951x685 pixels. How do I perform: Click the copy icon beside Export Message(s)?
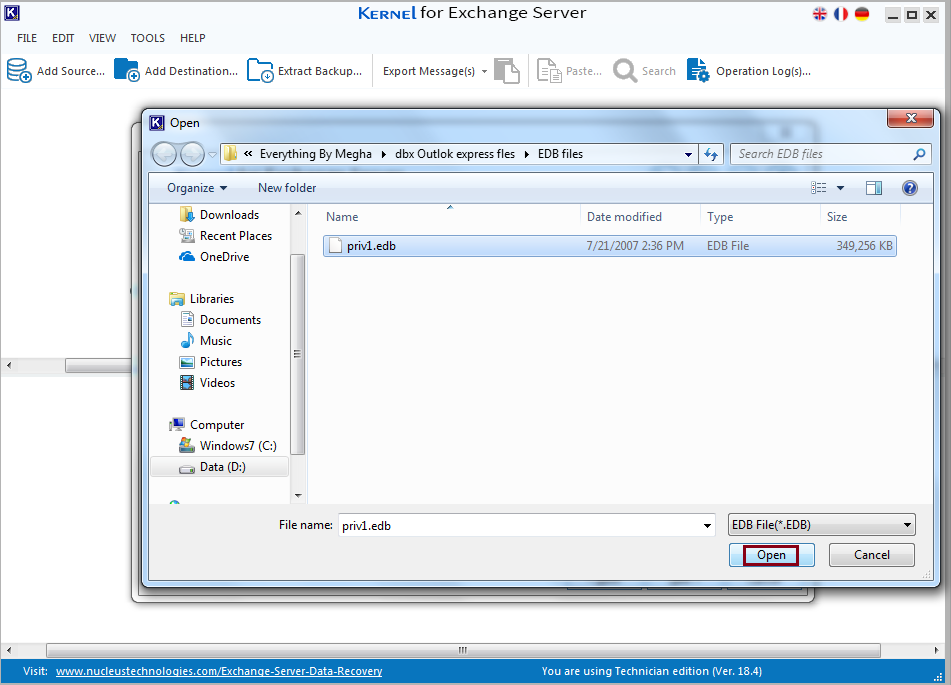[507, 71]
